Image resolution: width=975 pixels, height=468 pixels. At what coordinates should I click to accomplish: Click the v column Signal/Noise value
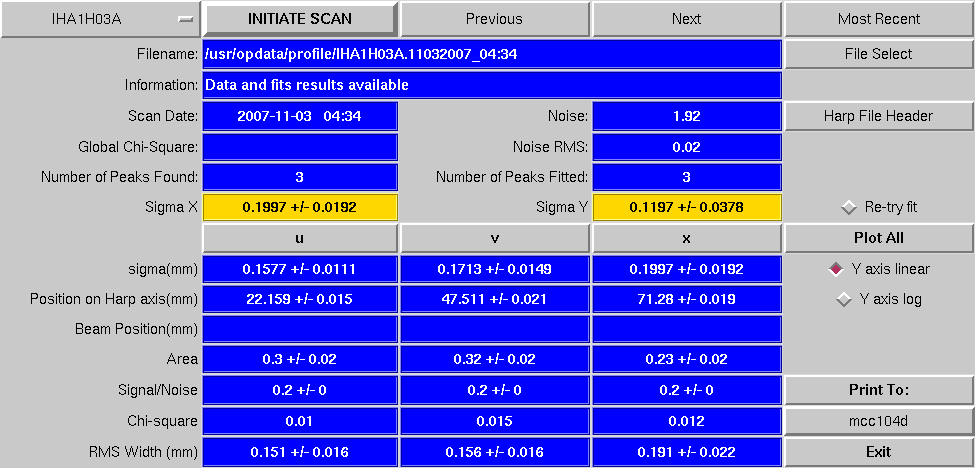494,390
